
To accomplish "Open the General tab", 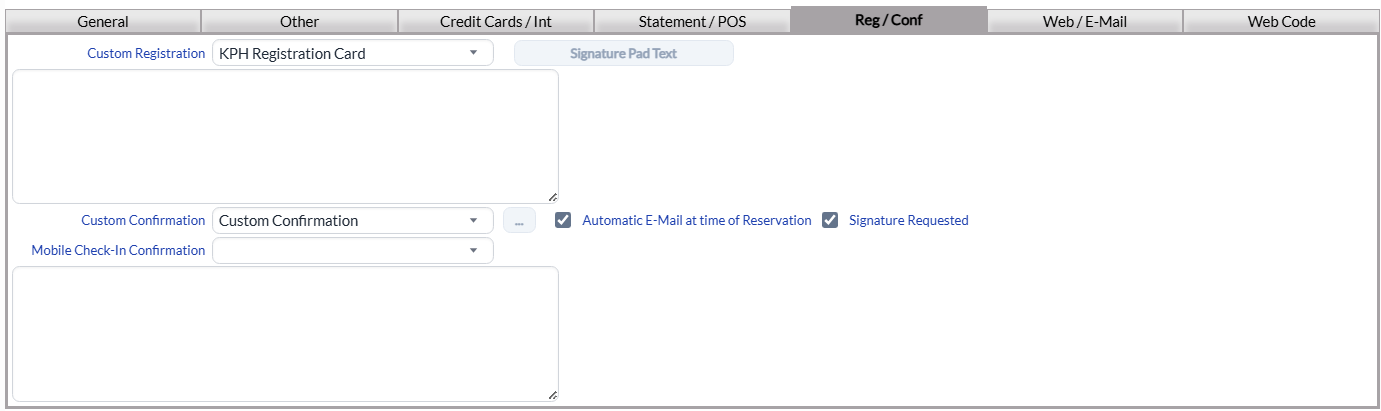I will tap(103, 21).
